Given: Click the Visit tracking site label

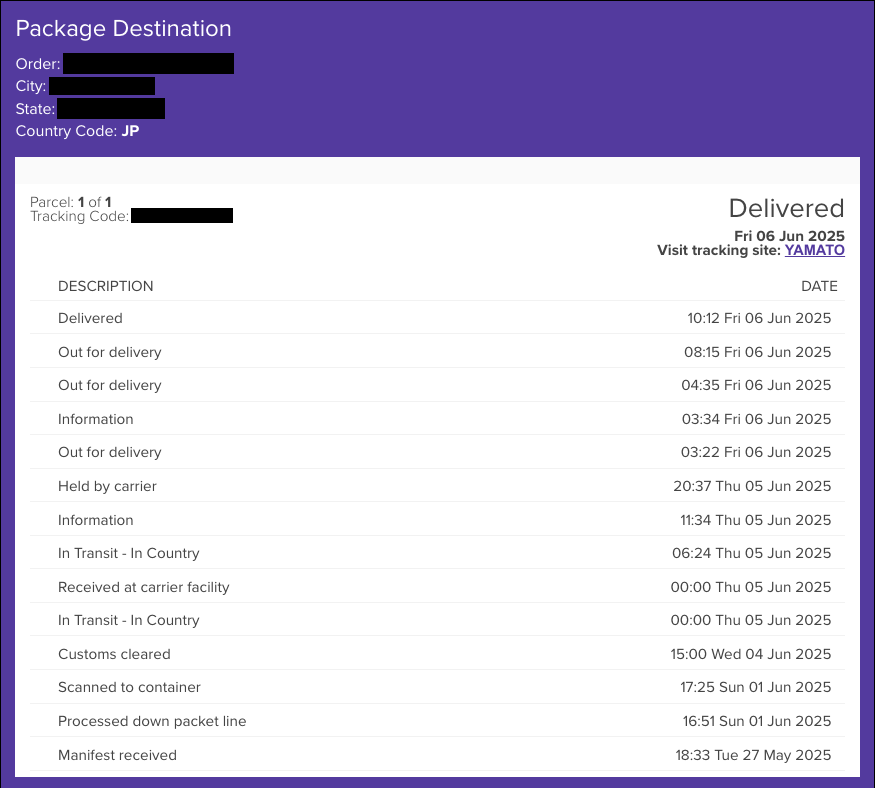Looking at the screenshot, I should click(719, 250).
